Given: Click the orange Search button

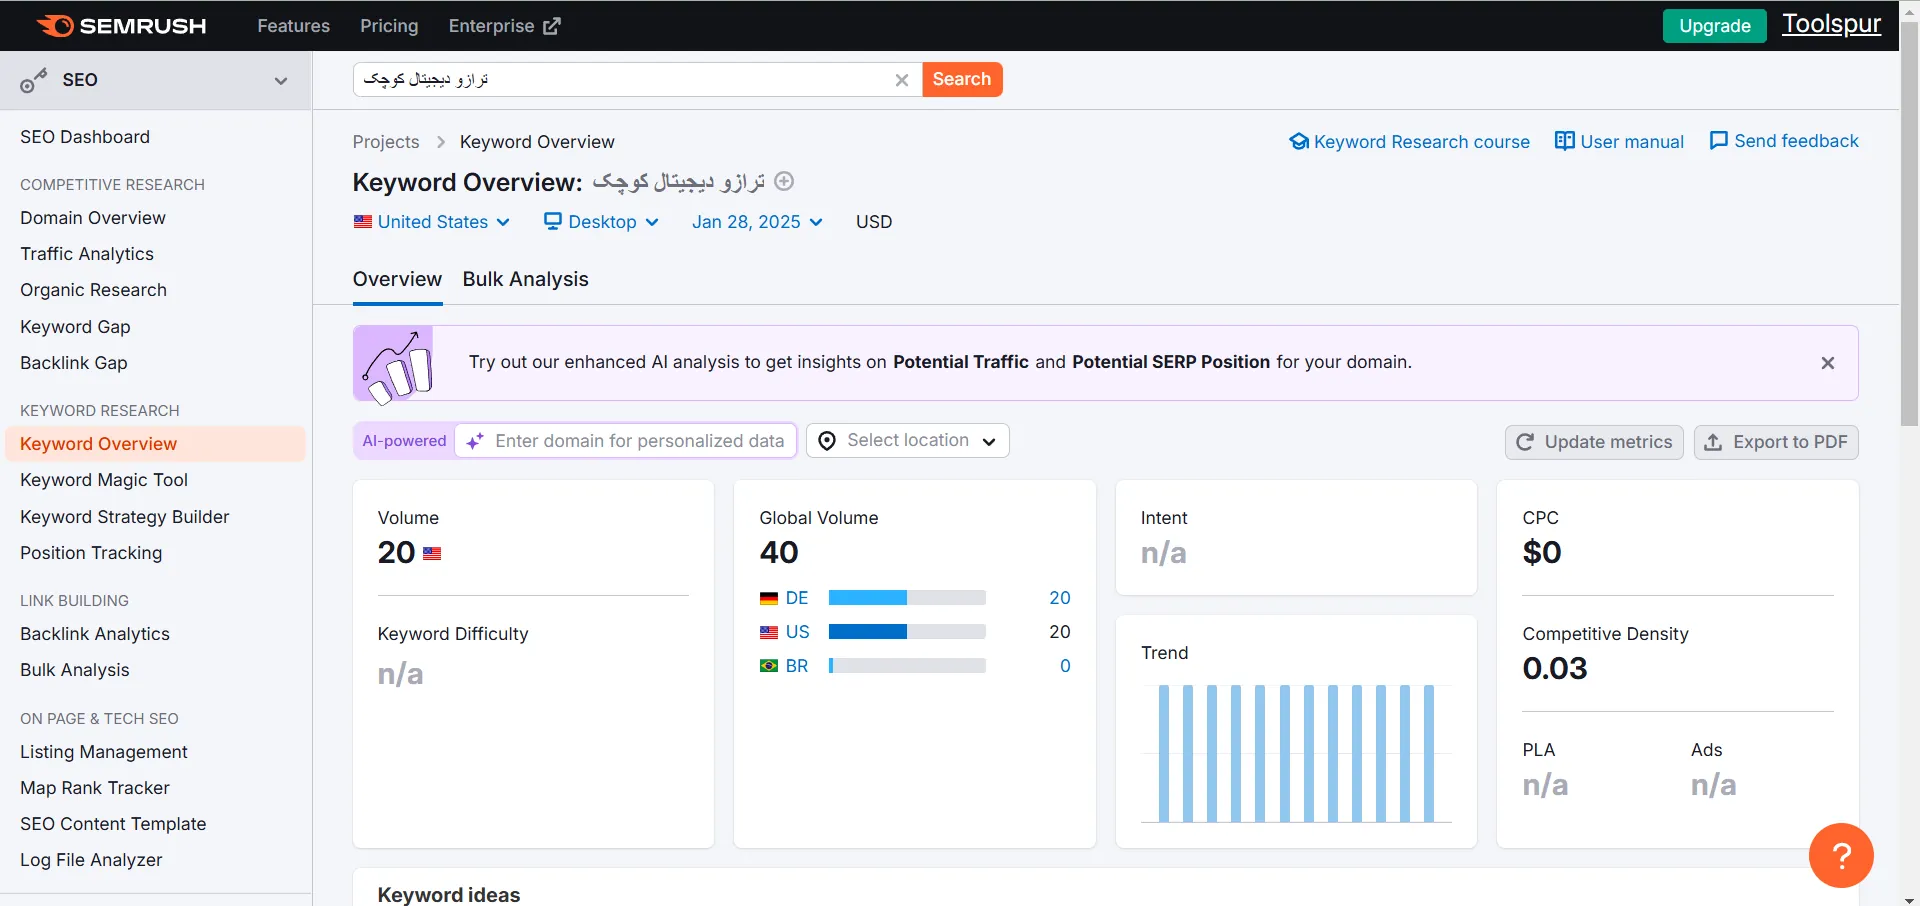Looking at the screenshot, I should [962, 80].
